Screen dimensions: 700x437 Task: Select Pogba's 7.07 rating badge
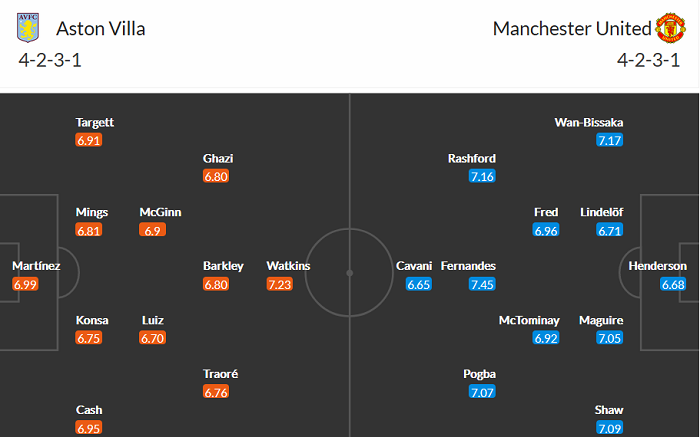(x=482, y=392)
